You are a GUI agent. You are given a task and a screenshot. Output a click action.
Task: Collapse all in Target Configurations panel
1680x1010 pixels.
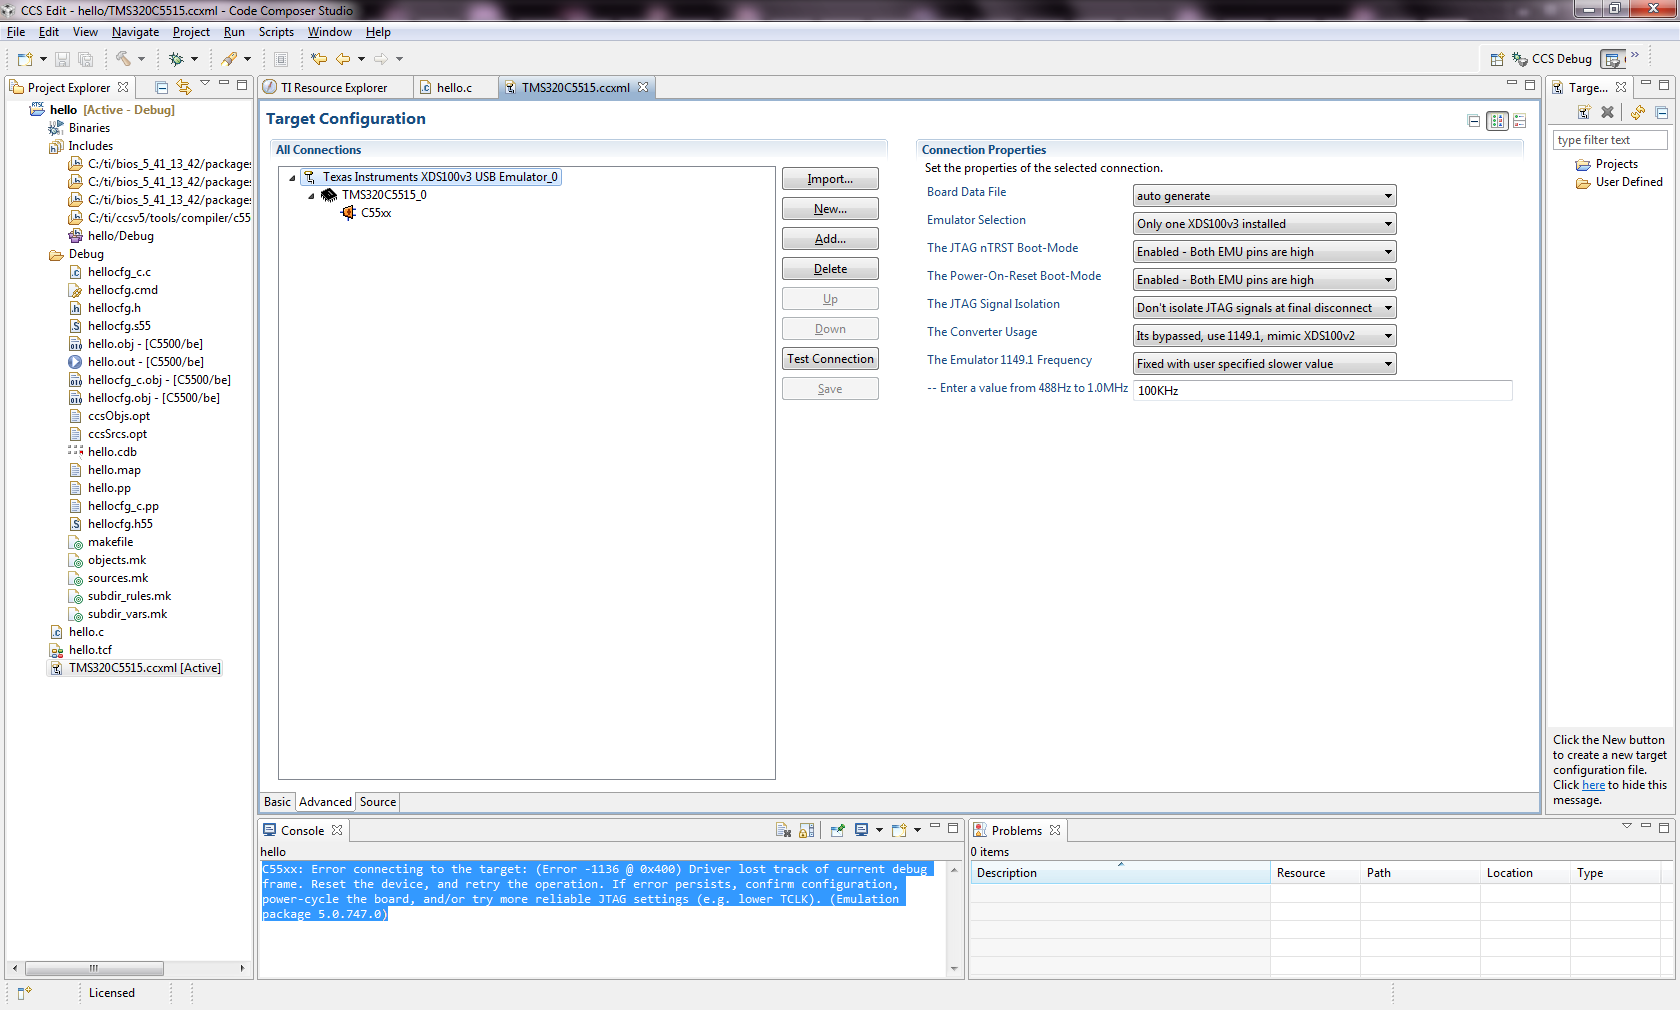coord(1661,112)
